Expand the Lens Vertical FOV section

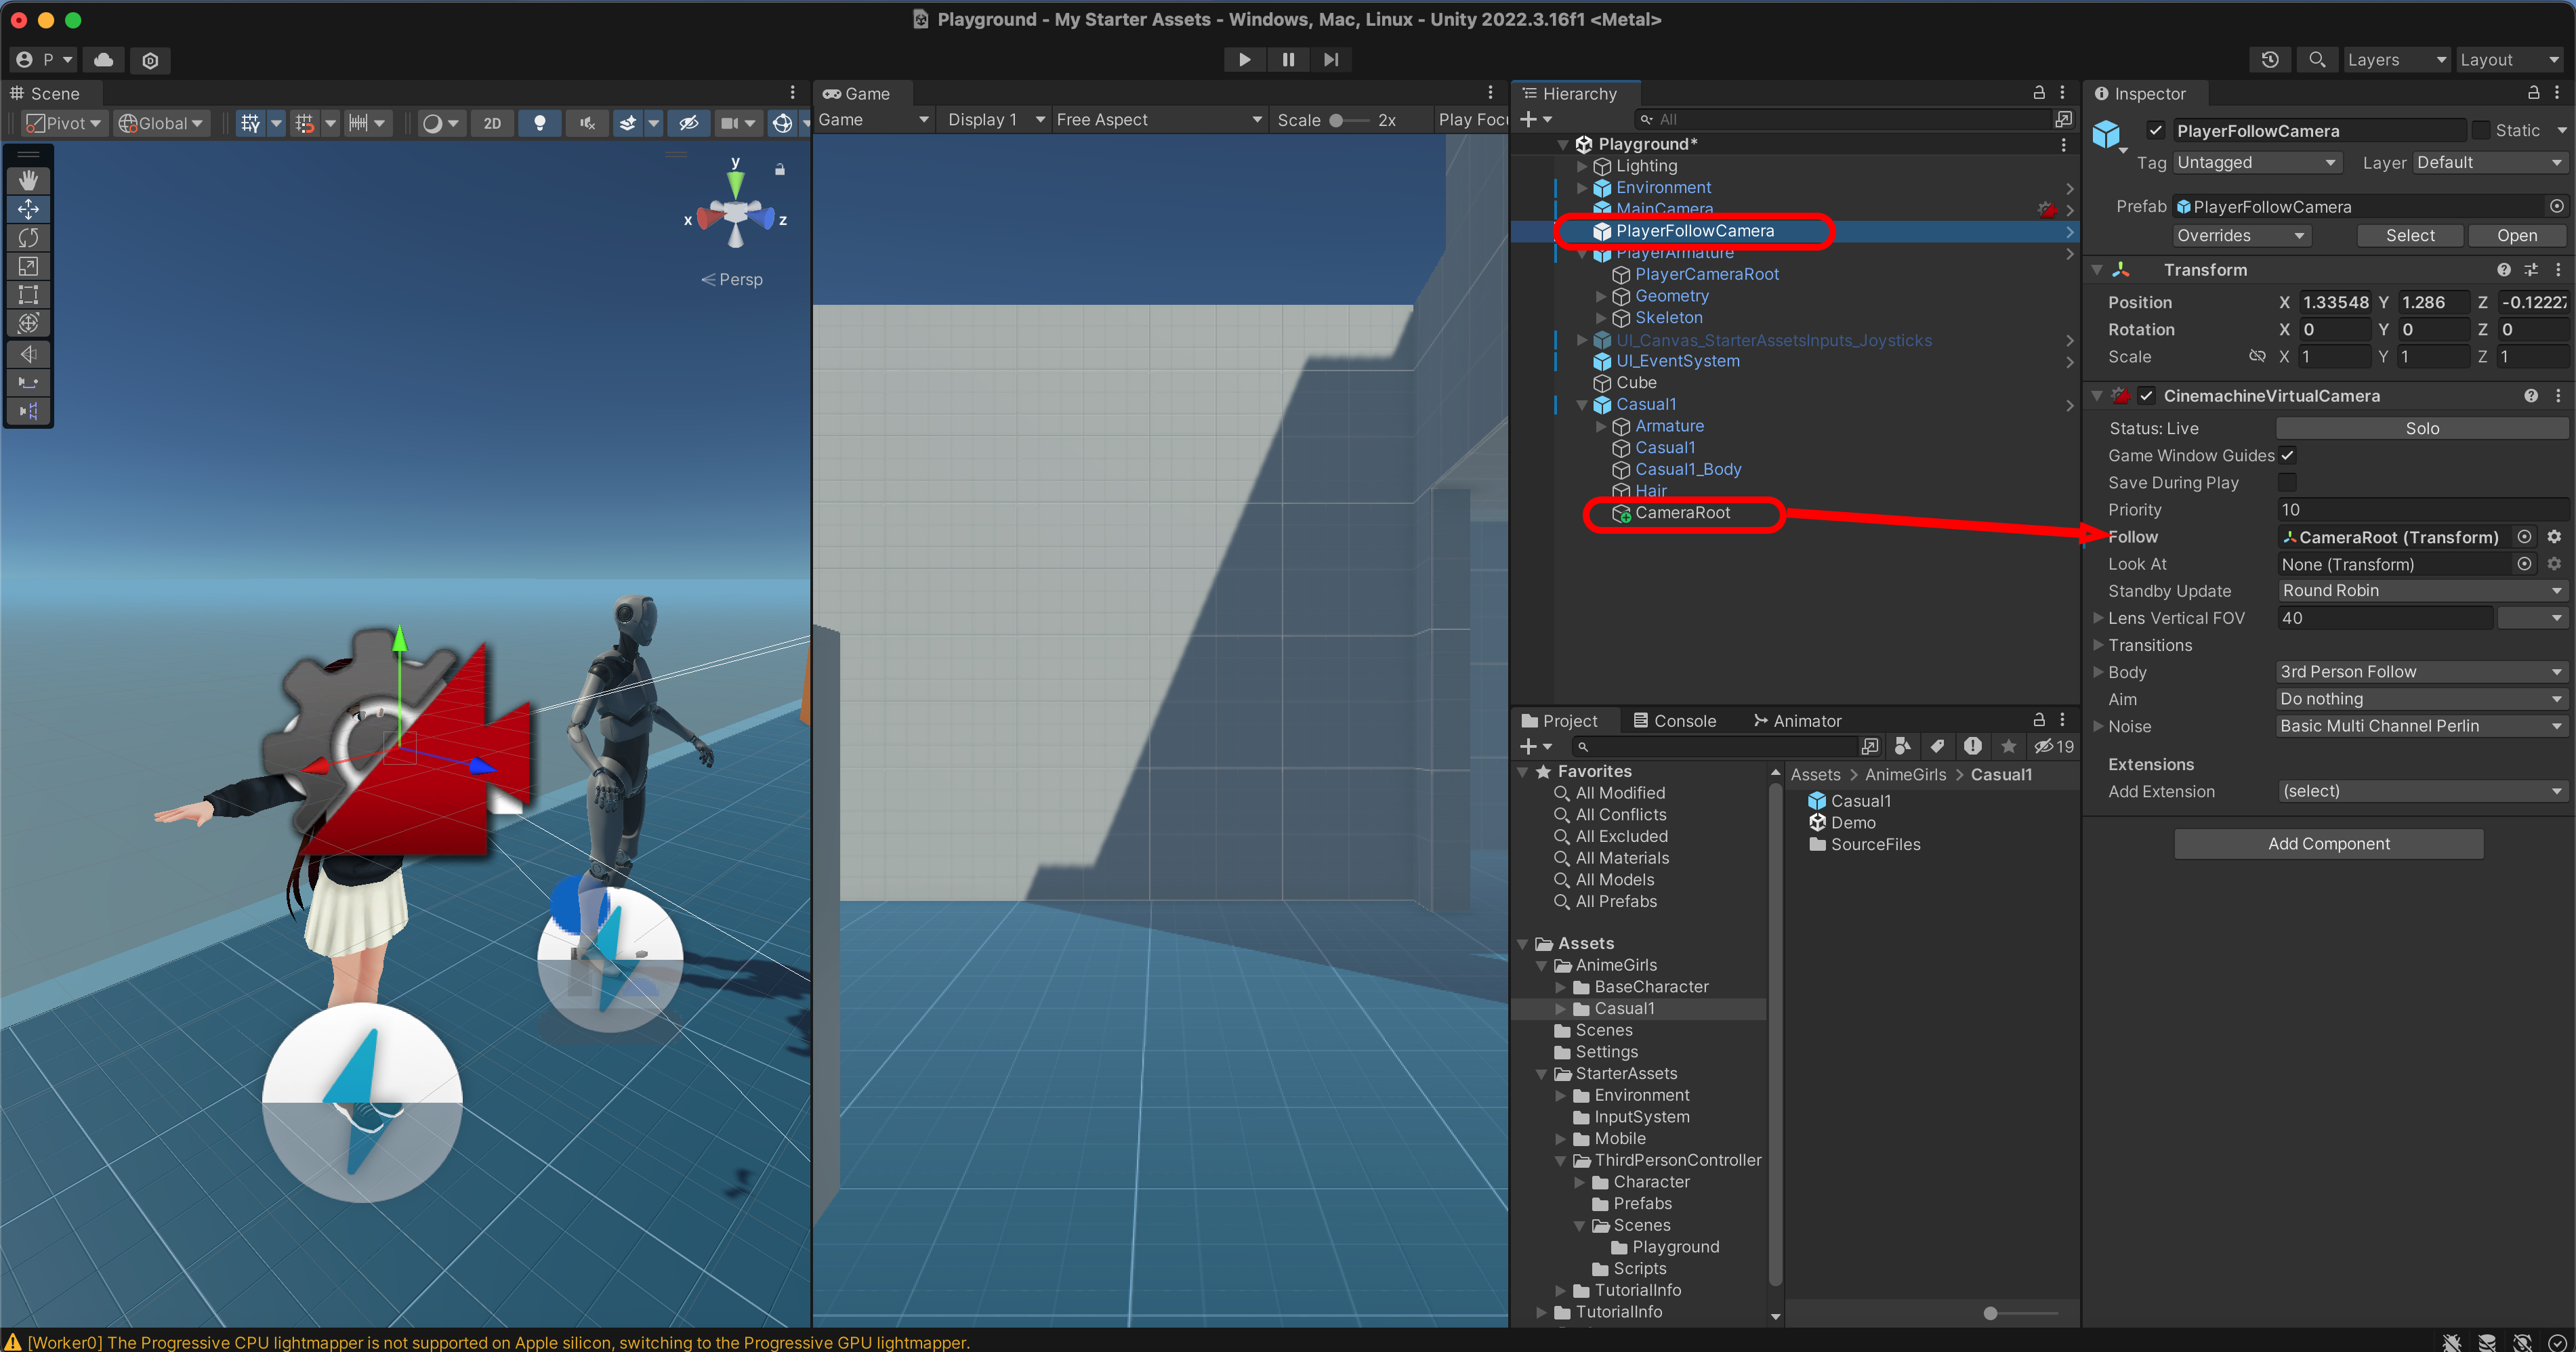click(2099, 618)
